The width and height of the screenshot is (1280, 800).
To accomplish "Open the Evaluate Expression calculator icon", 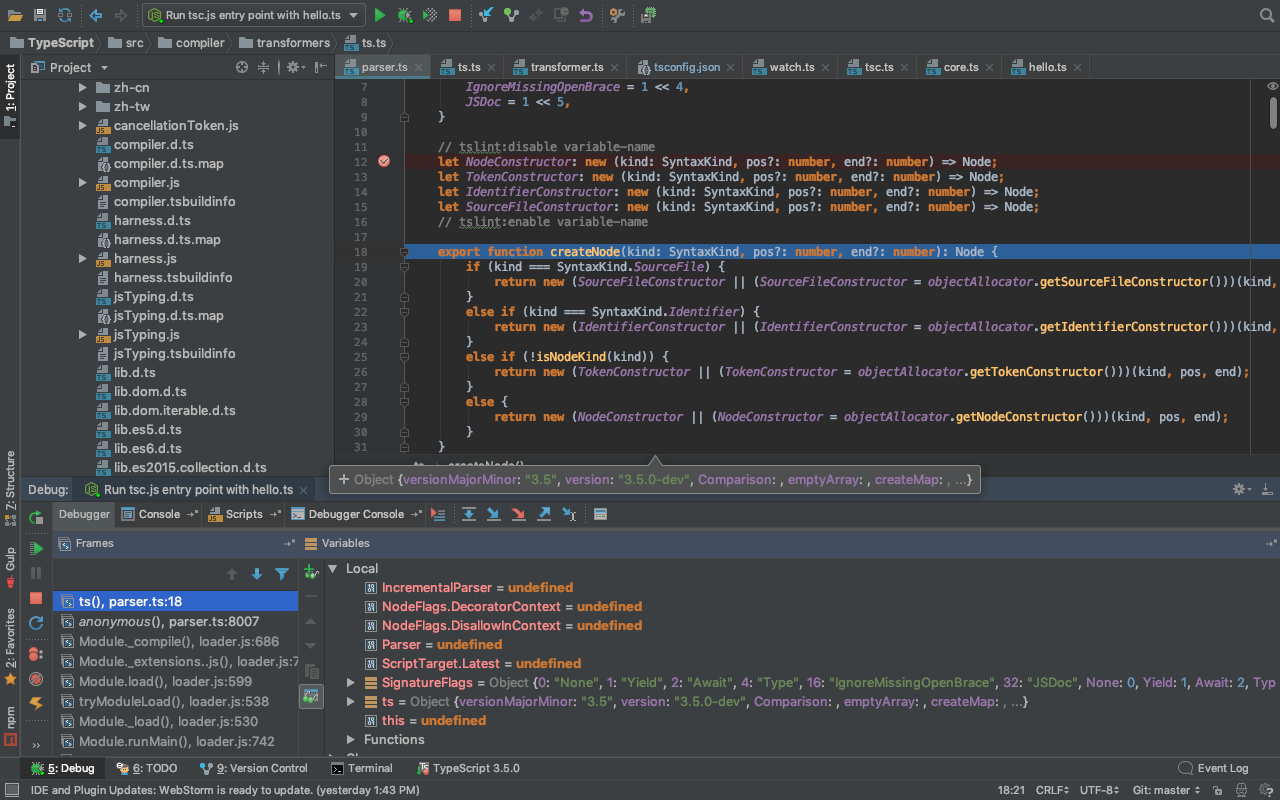I will coord(600,514).
